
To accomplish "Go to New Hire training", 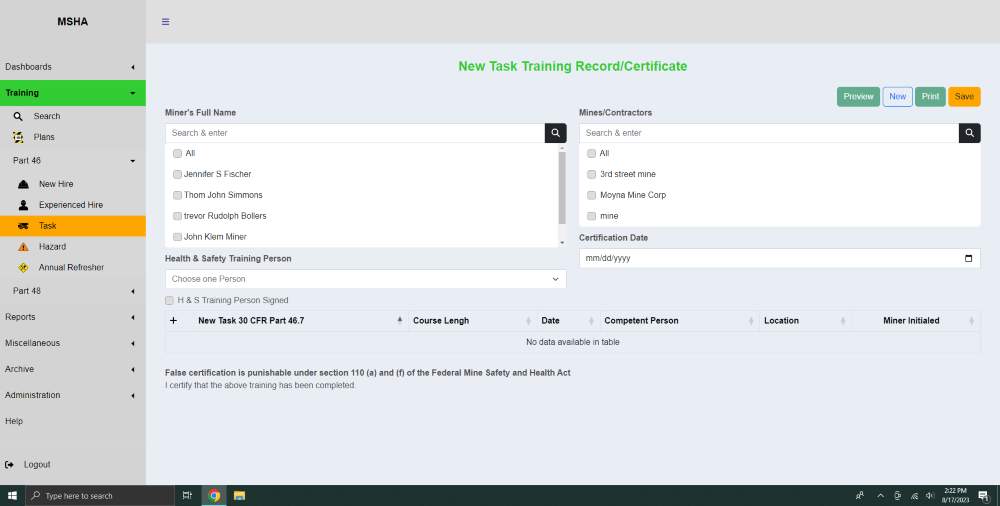I will tap(56, 184).
